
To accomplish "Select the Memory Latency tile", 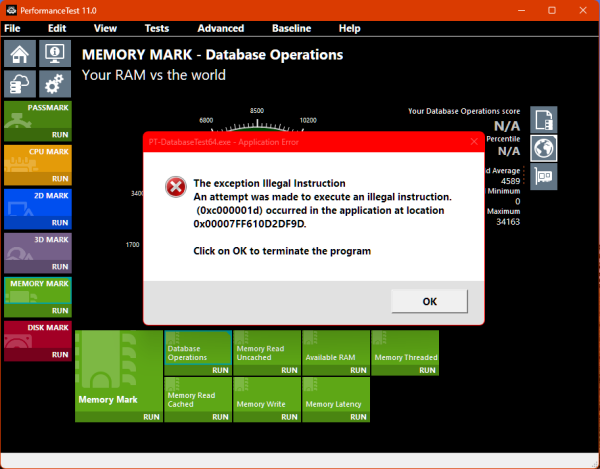I will [336, 394].
